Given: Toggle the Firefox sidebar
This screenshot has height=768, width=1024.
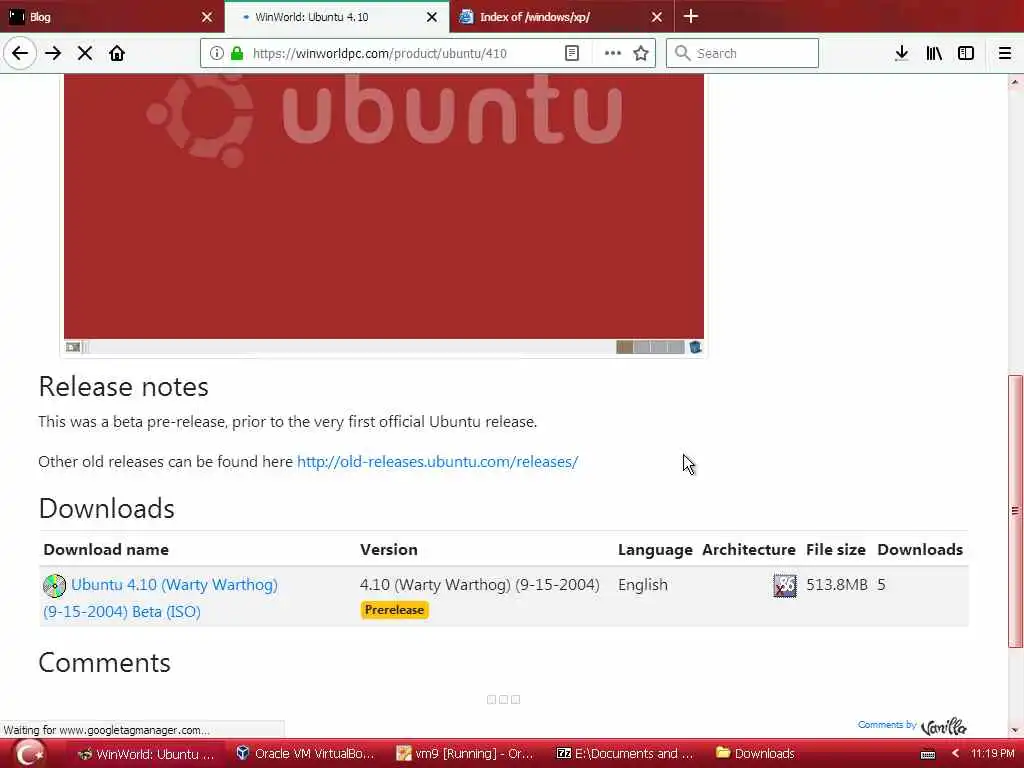Looking at the screenshot, I should (966, 53).
